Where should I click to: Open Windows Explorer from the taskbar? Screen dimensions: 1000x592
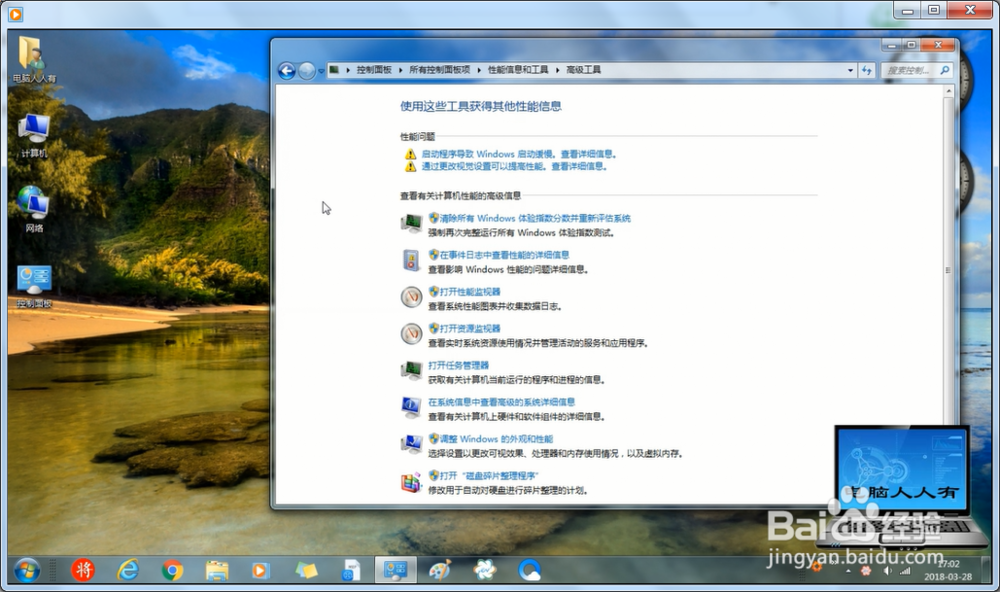(217, 570)
